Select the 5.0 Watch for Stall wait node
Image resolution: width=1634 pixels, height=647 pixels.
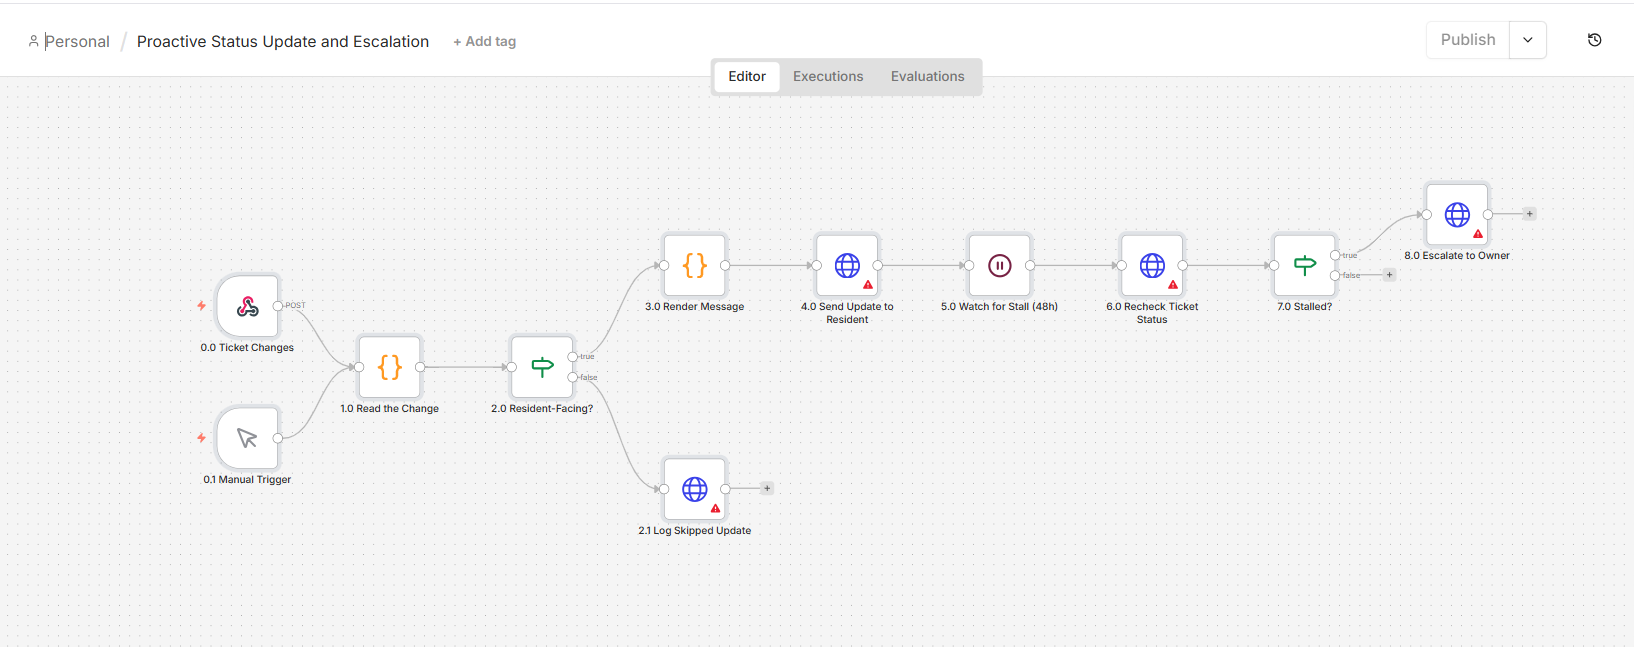tap(999, 265)
